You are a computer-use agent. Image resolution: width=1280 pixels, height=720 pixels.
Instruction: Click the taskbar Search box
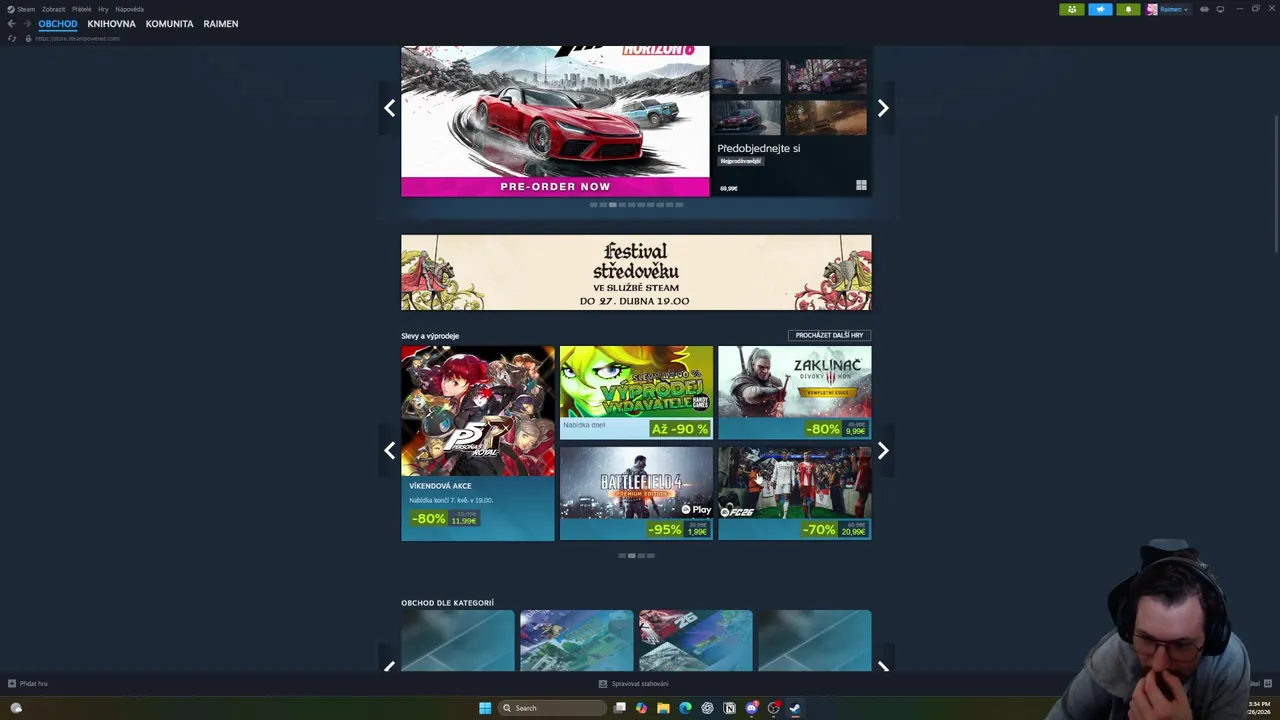[553, 708]
